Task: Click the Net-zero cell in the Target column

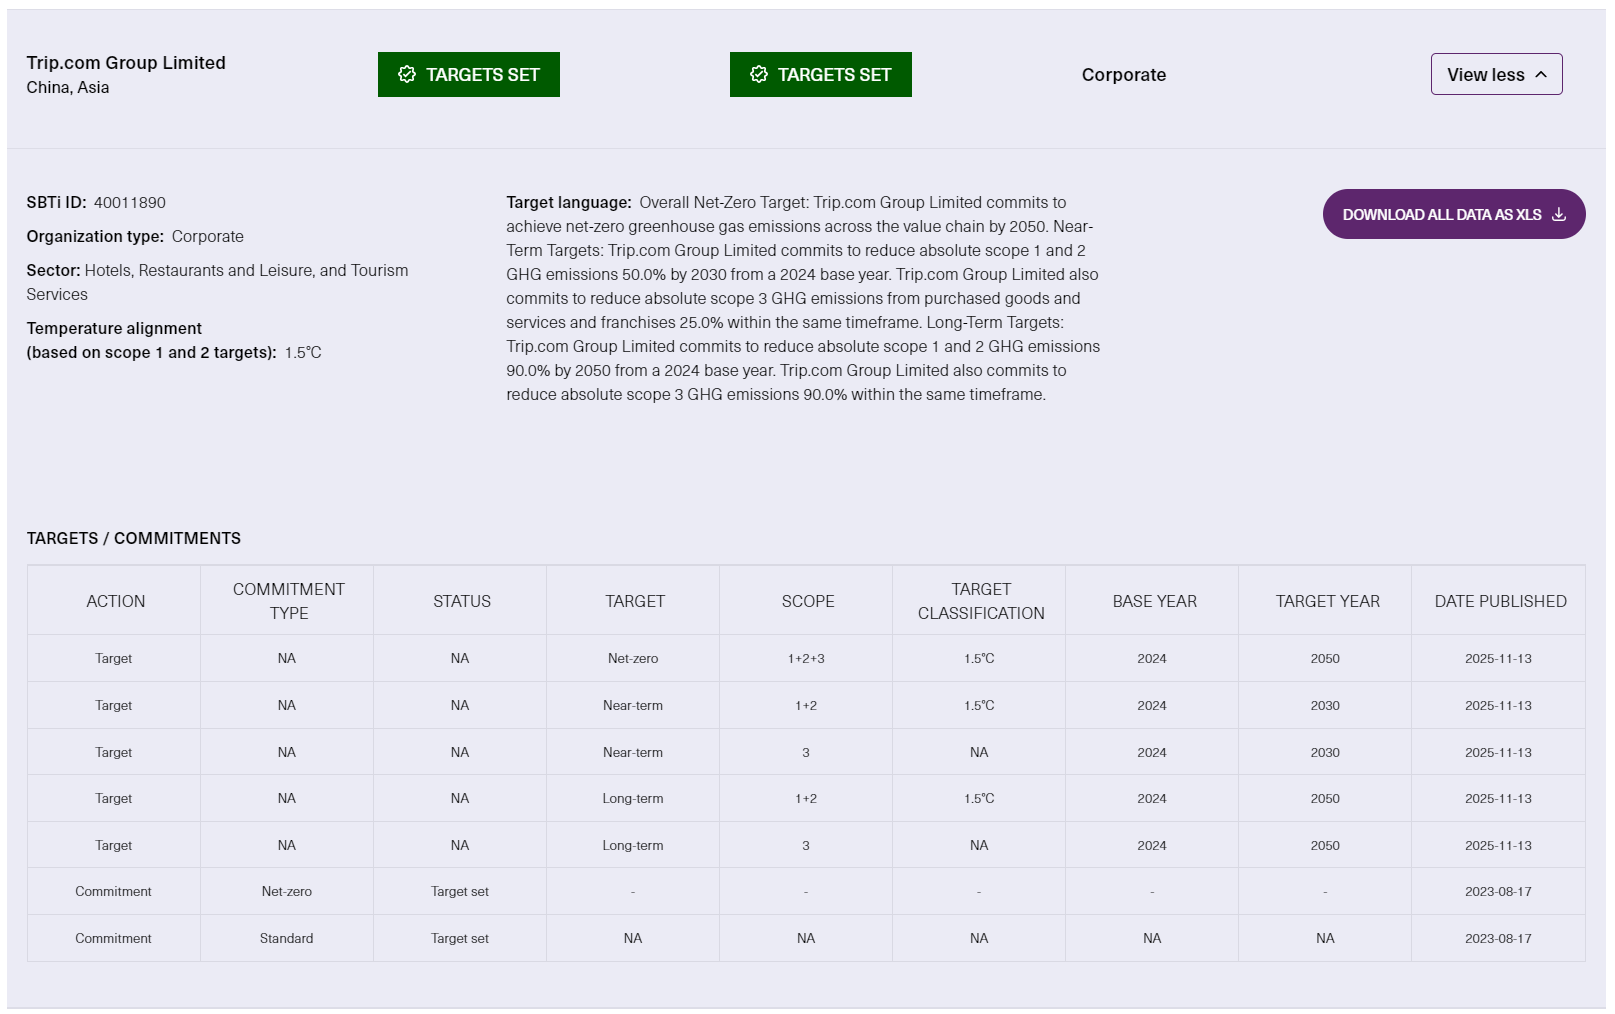Action: (x=633, y=659)
